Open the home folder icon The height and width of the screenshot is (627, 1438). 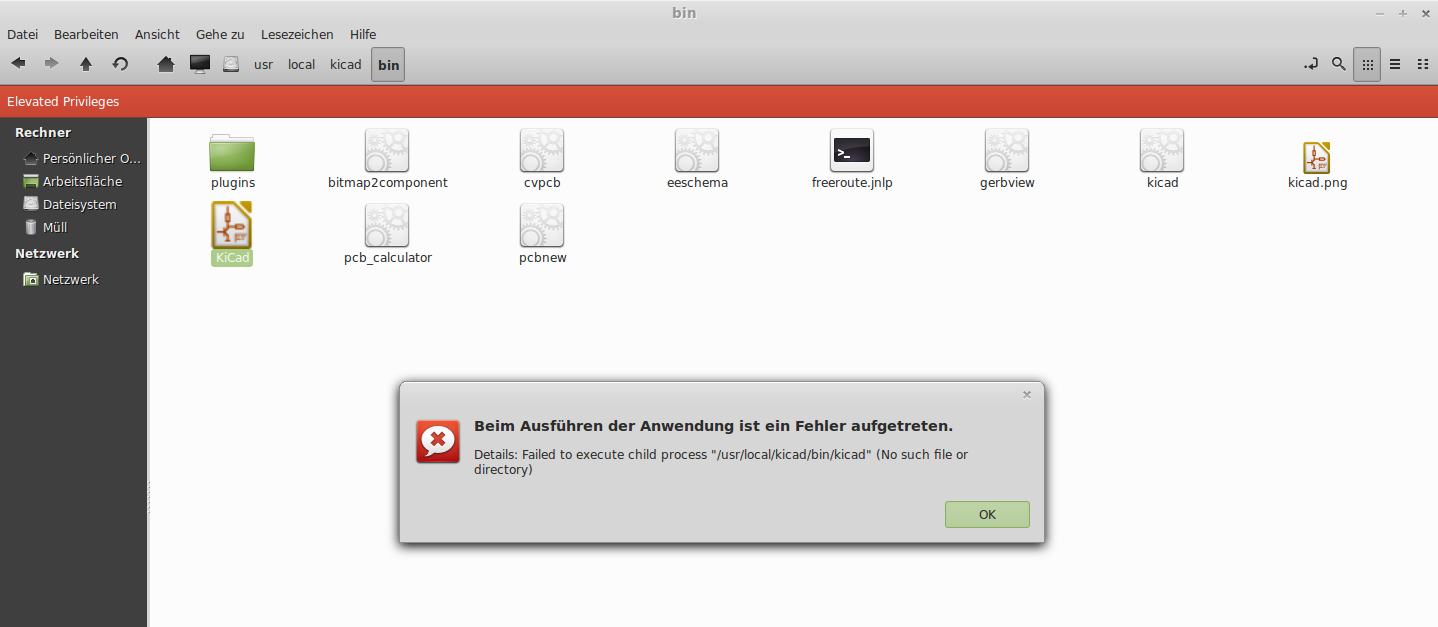coord(166,64)
